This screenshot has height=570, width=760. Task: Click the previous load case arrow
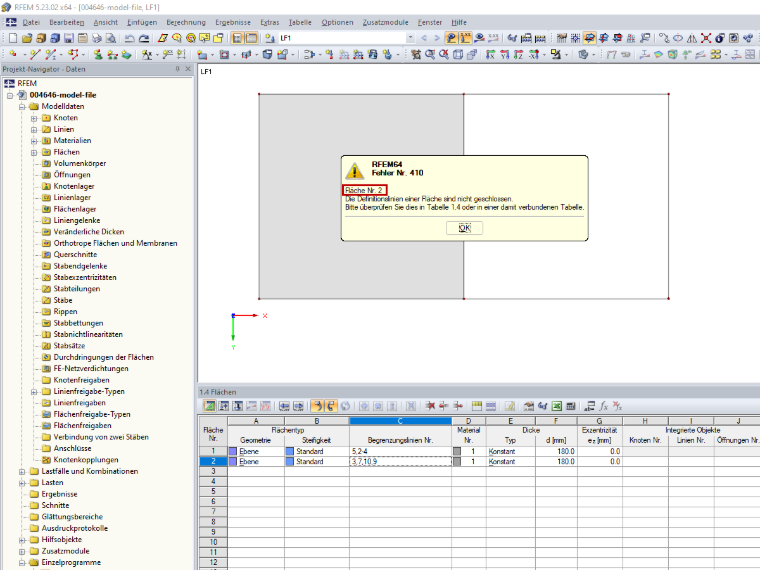[424, 38]
